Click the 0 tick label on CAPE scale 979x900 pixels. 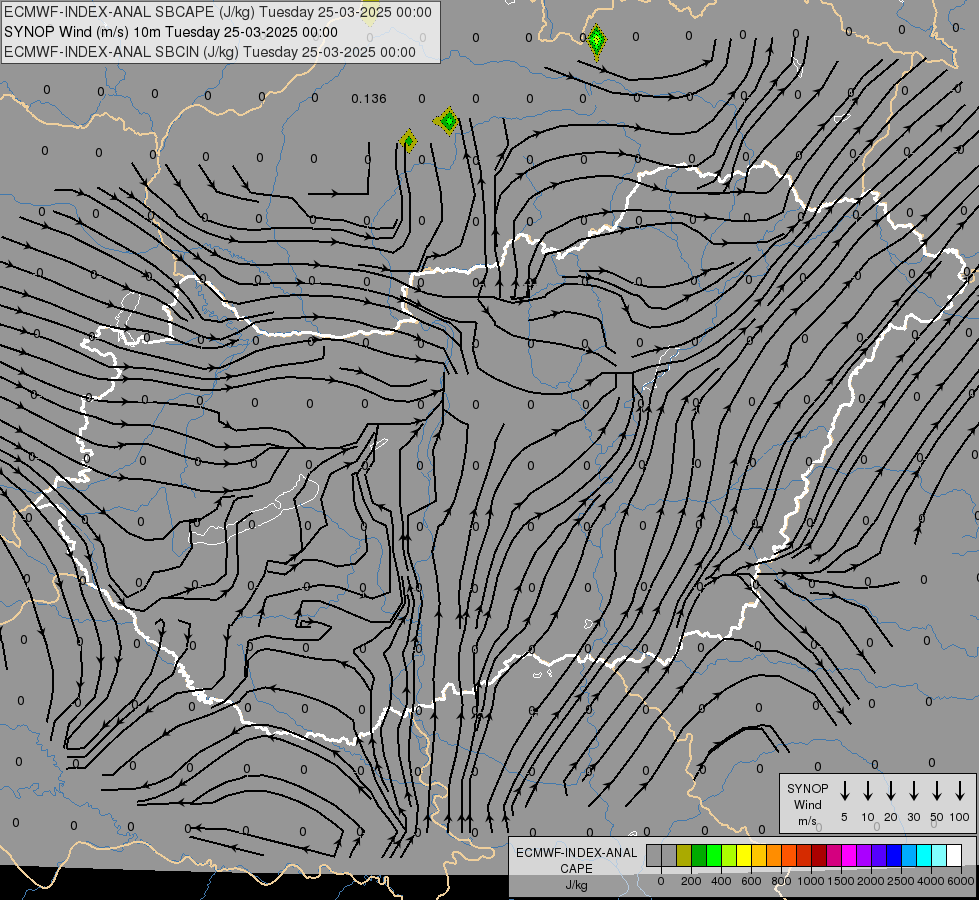661,881
